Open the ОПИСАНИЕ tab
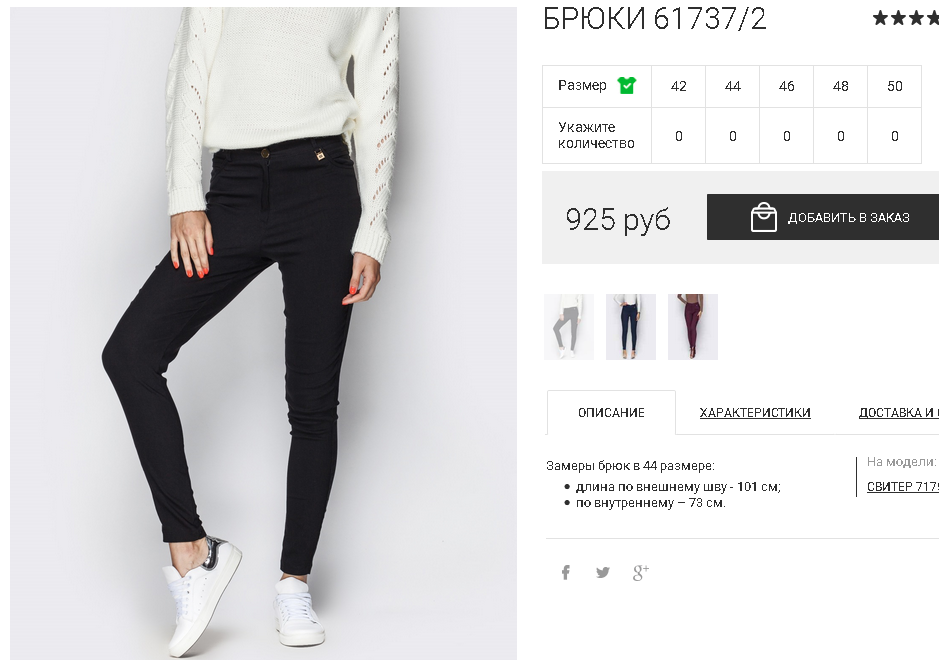This screenshot has width=939, height=660. coord(611,413)
